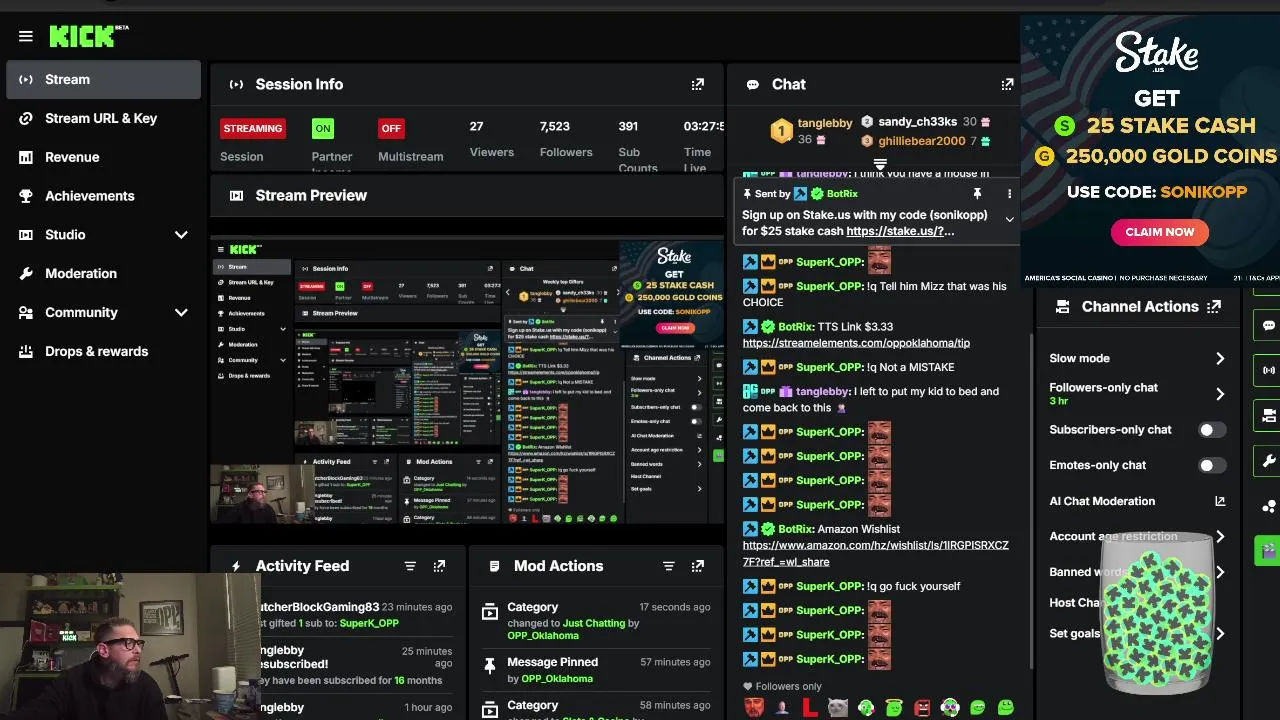Pop out the Channel Actions panel
Screen dimensions: 1280x720
1214,307
